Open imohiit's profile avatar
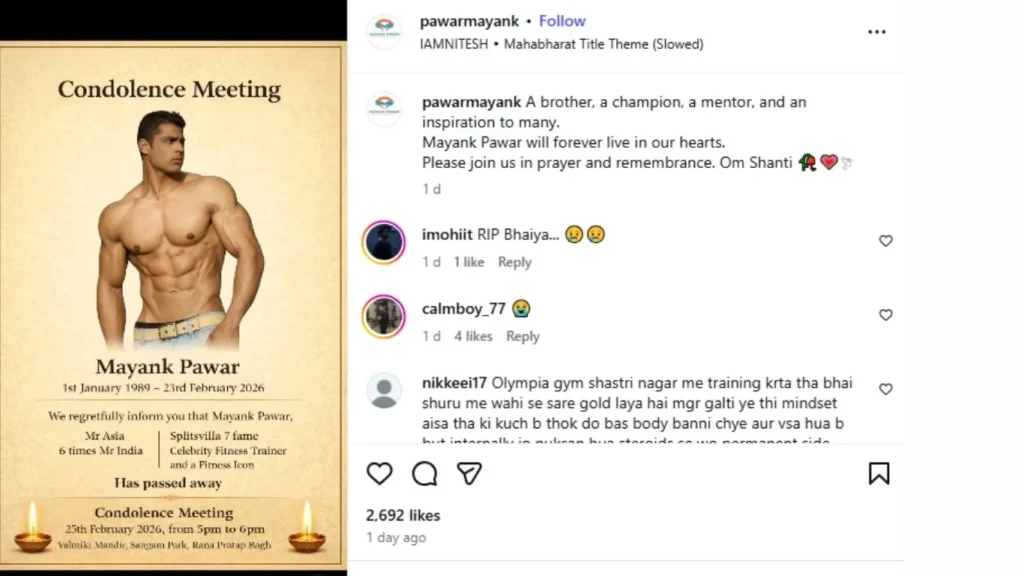This screenshot has width=1024, height=576. [x=384, y=242]
